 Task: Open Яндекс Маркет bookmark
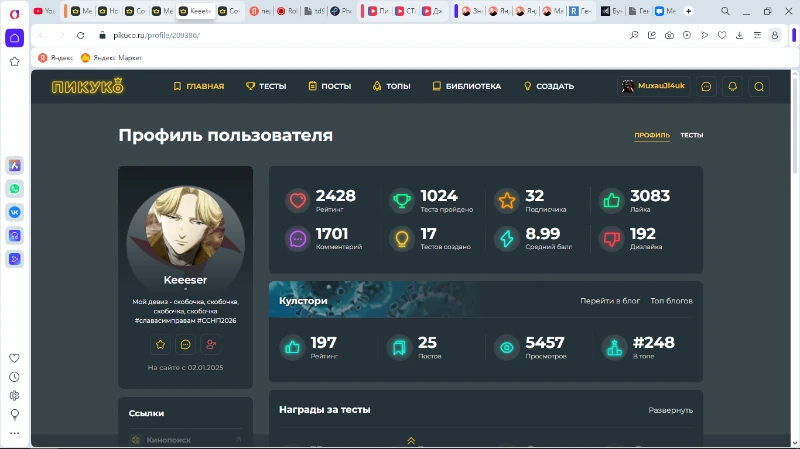coord(111,58)
